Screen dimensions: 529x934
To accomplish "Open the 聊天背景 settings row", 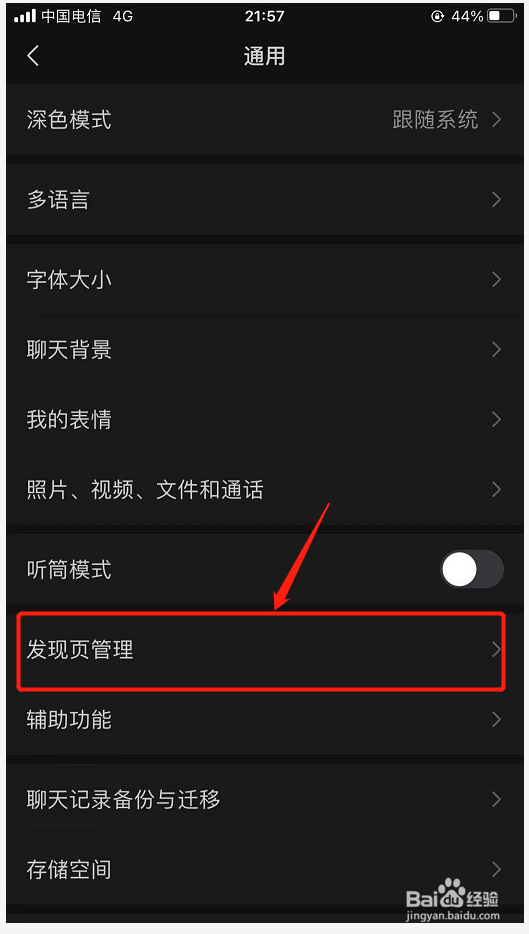I will 264,350.
